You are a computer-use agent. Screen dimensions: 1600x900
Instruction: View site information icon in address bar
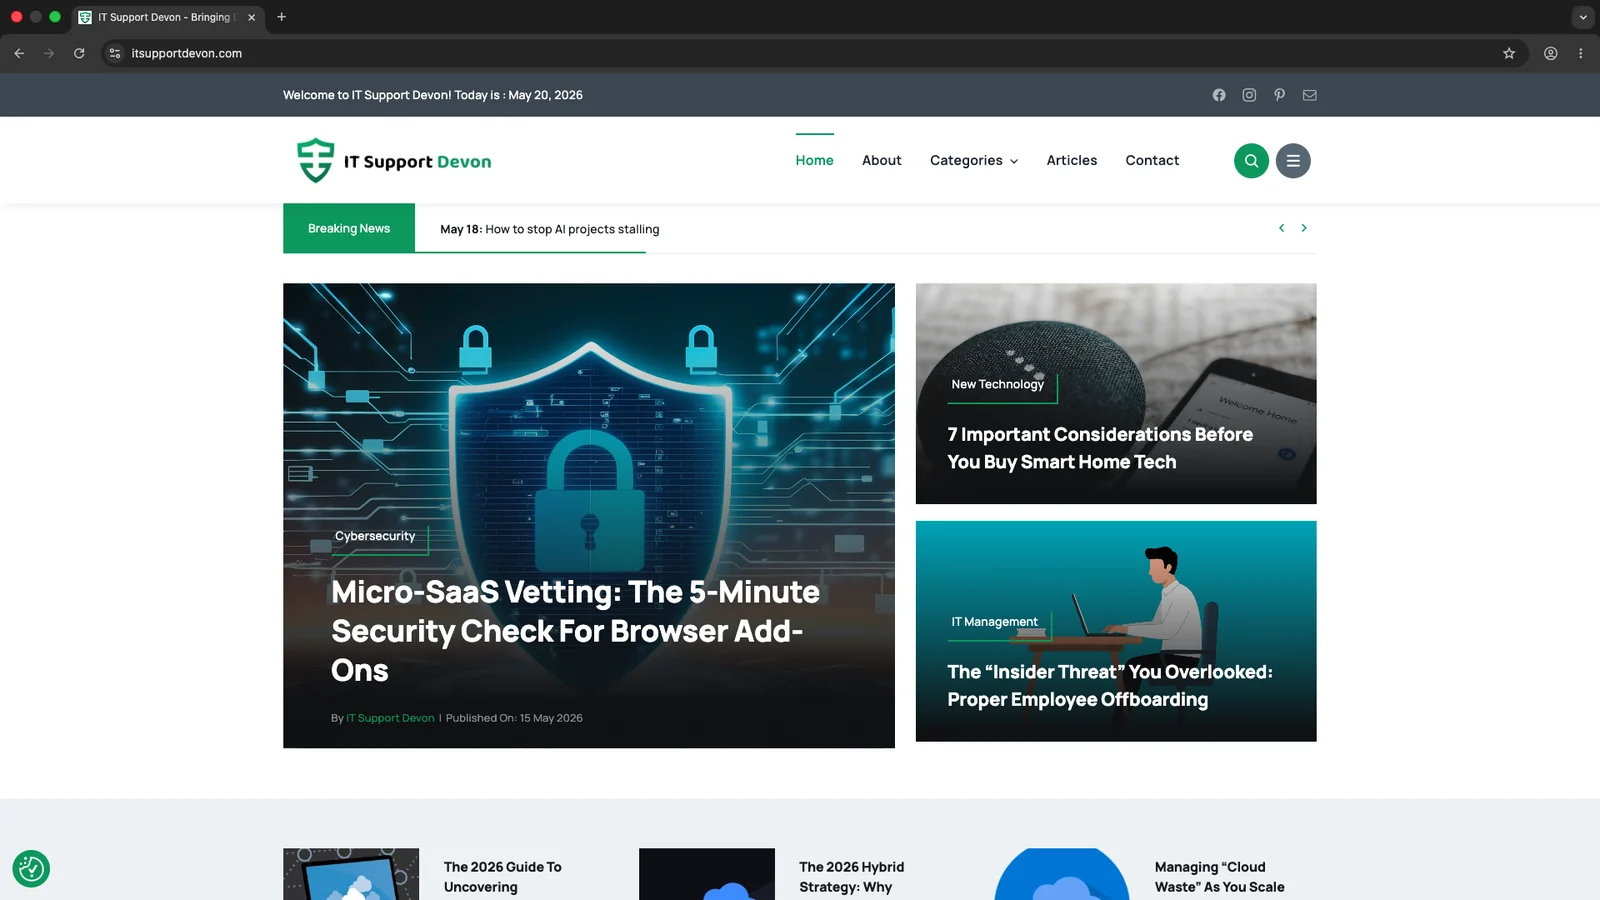pos(115,53)
